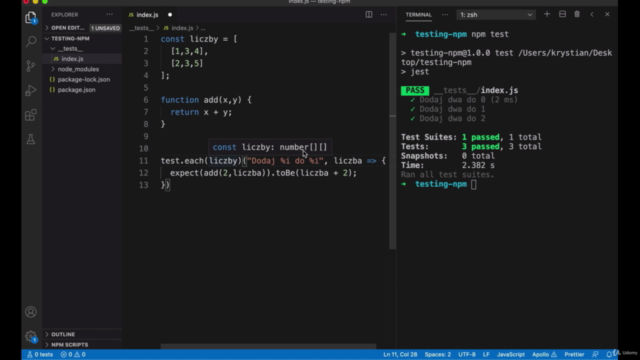Click 'add' in the function declaration
Viewport: 640px width, 360px height.
(x=211, y=100)
